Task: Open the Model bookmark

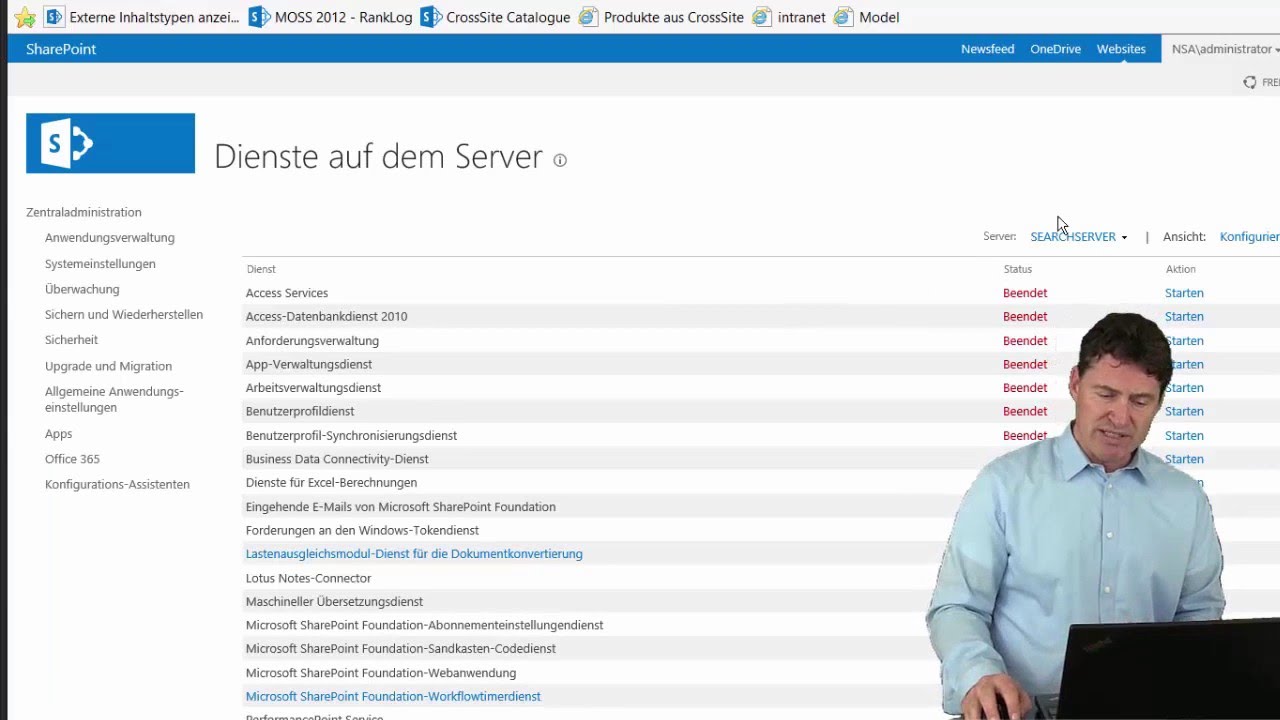Action: tap(867, 17)
